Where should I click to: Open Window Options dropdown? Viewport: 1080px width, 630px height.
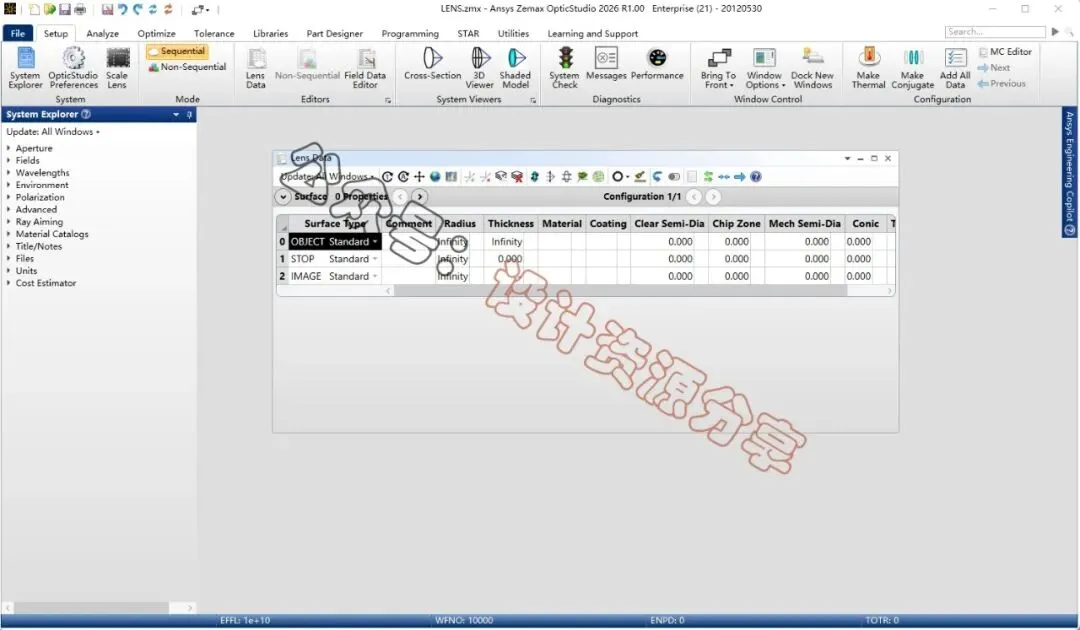point(765,67)
